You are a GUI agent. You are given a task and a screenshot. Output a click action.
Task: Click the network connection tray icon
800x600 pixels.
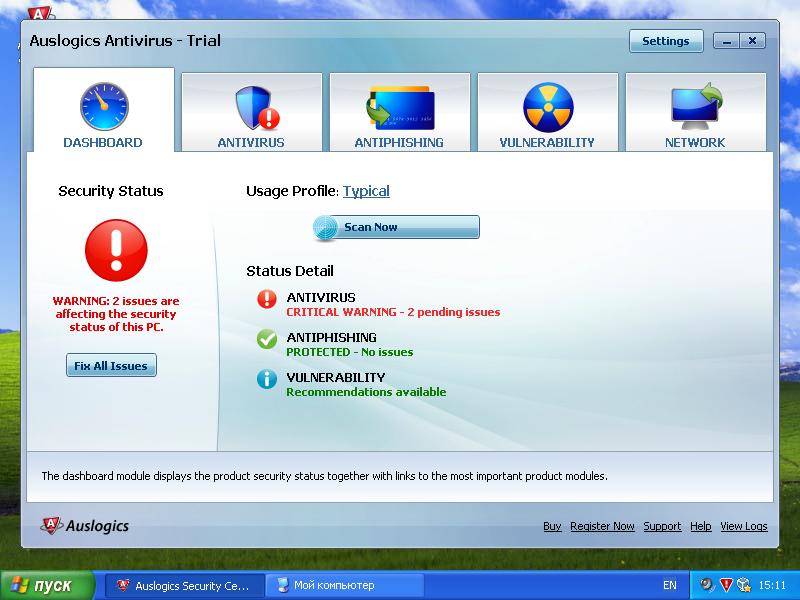[x=744, y=585]
